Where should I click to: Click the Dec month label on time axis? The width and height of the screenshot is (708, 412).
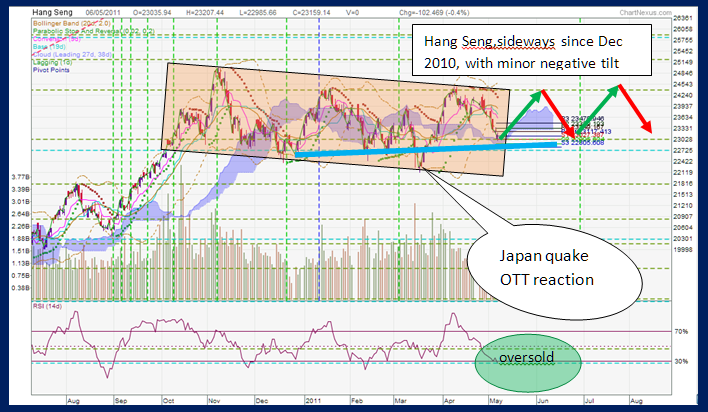click(x=261, y=401)
